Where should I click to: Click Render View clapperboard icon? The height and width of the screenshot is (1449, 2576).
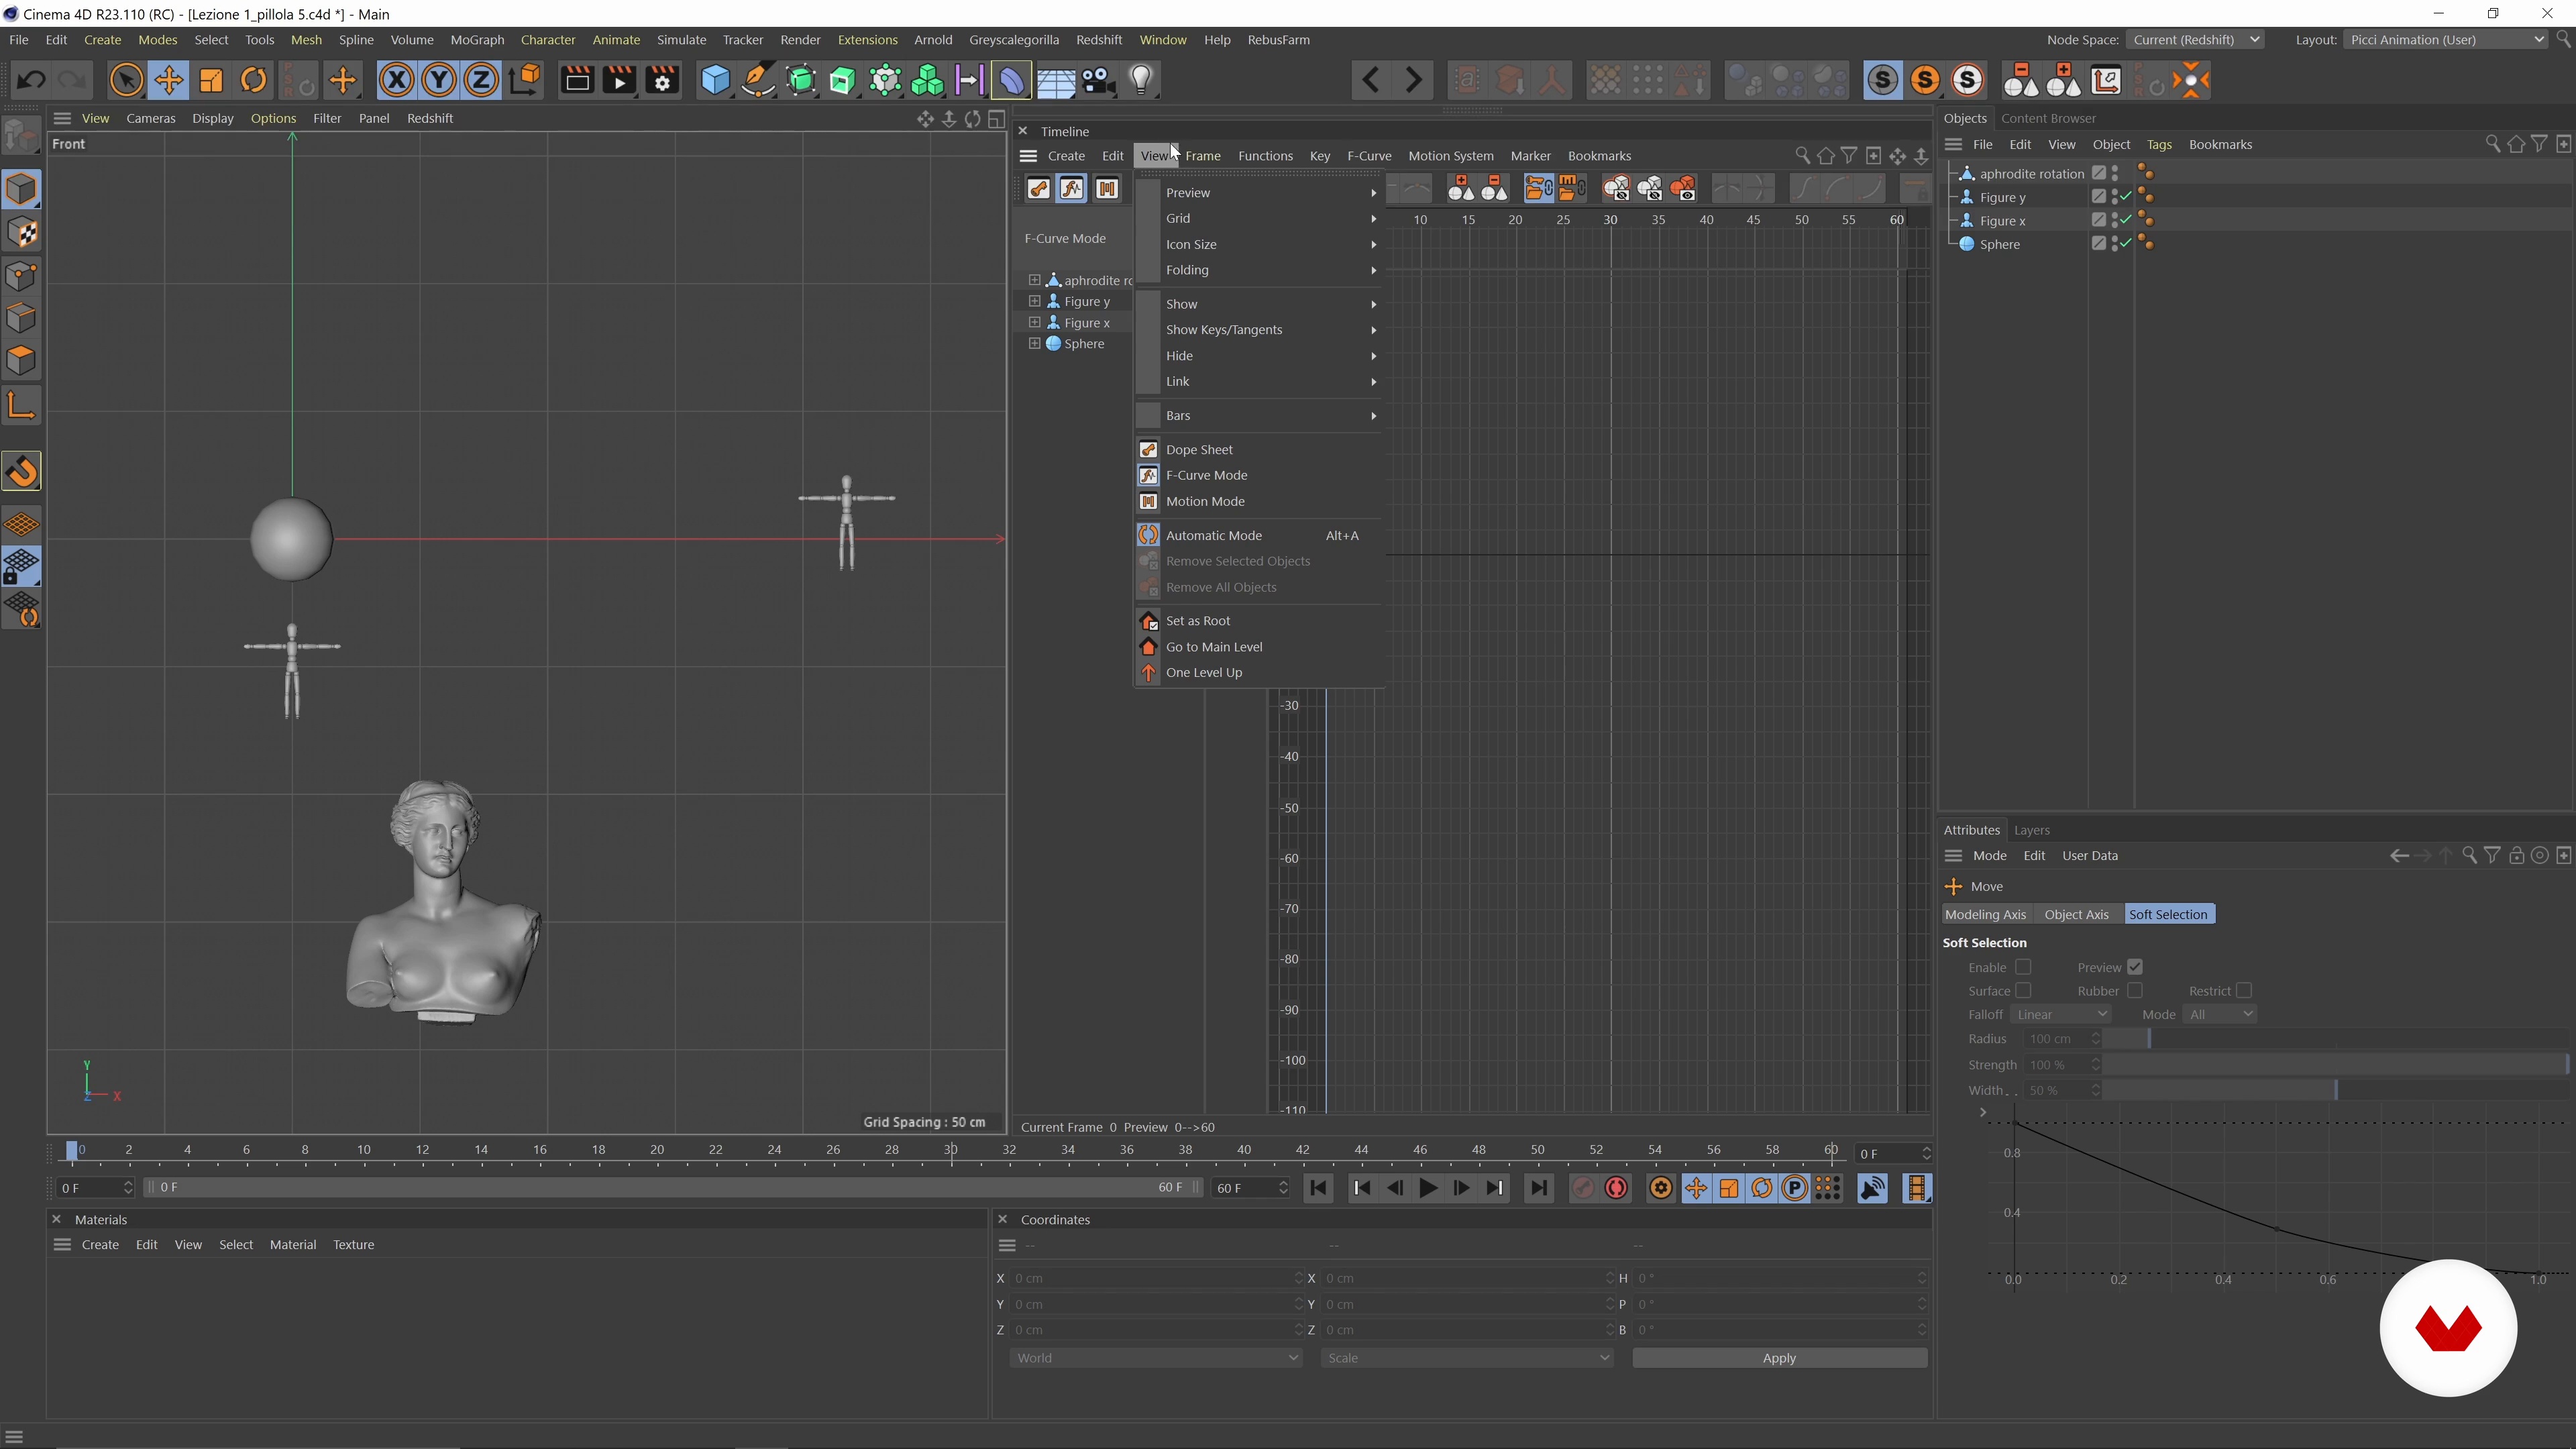coord(577,80)
